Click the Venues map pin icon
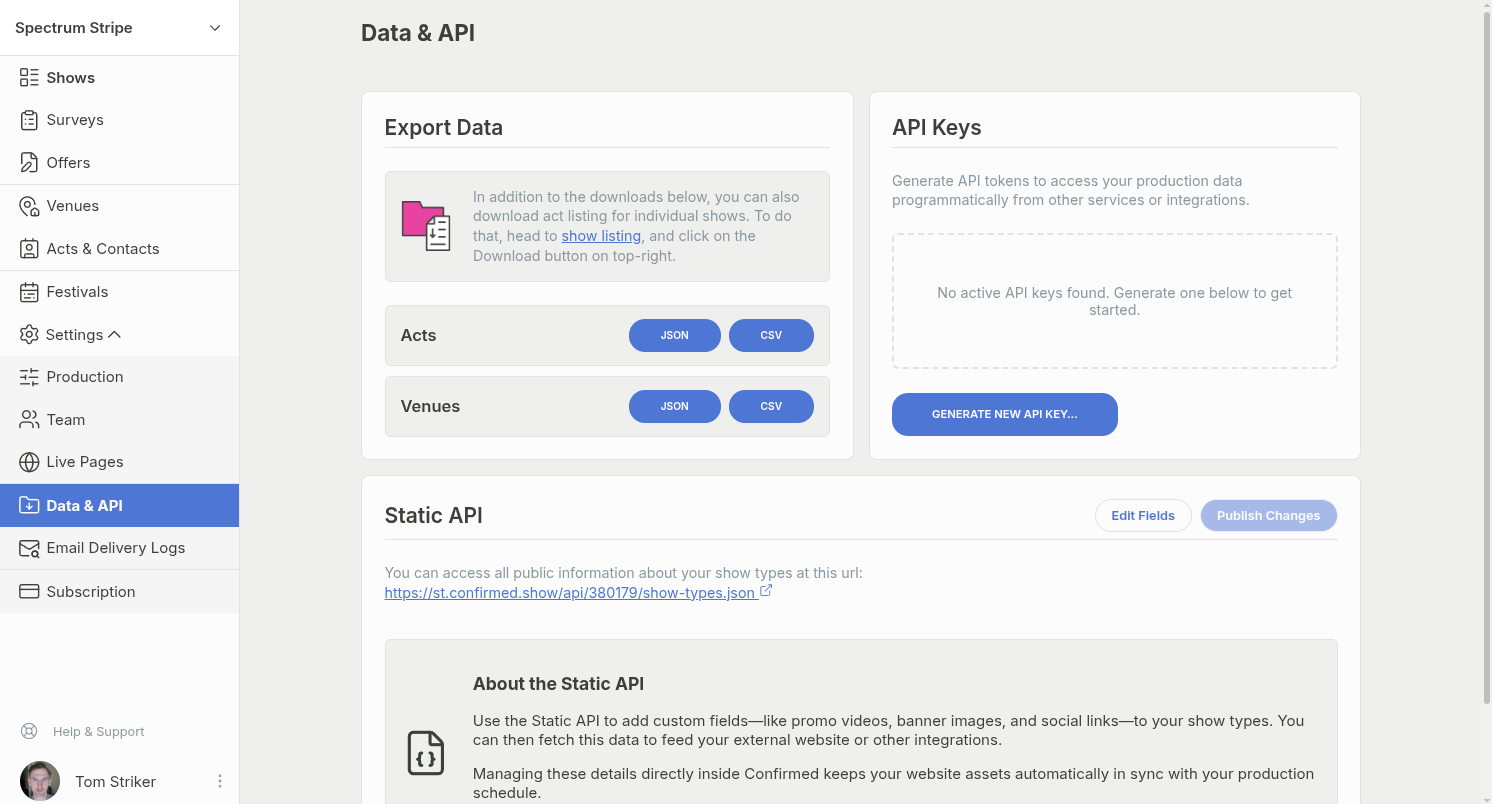This screenshot has height=804, width=1492. (x=29, y=206)
